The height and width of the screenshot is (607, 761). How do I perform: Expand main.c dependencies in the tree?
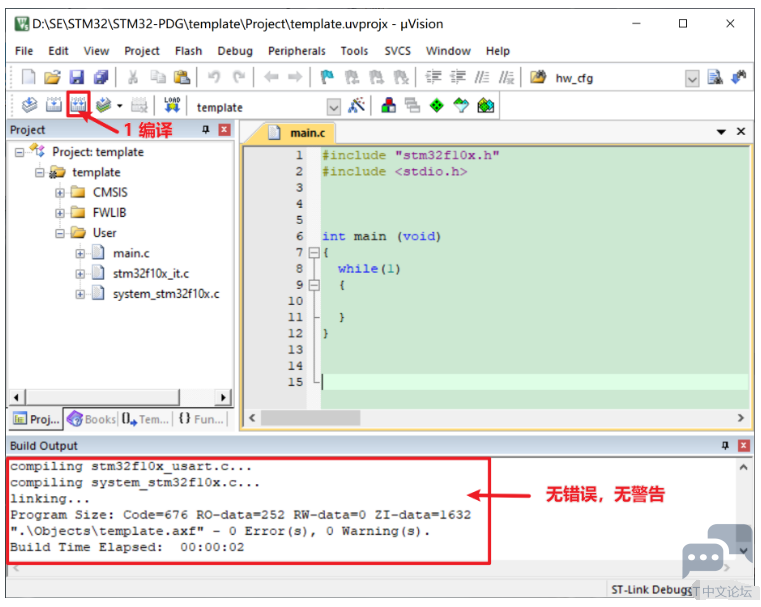[x=80, y=254]
